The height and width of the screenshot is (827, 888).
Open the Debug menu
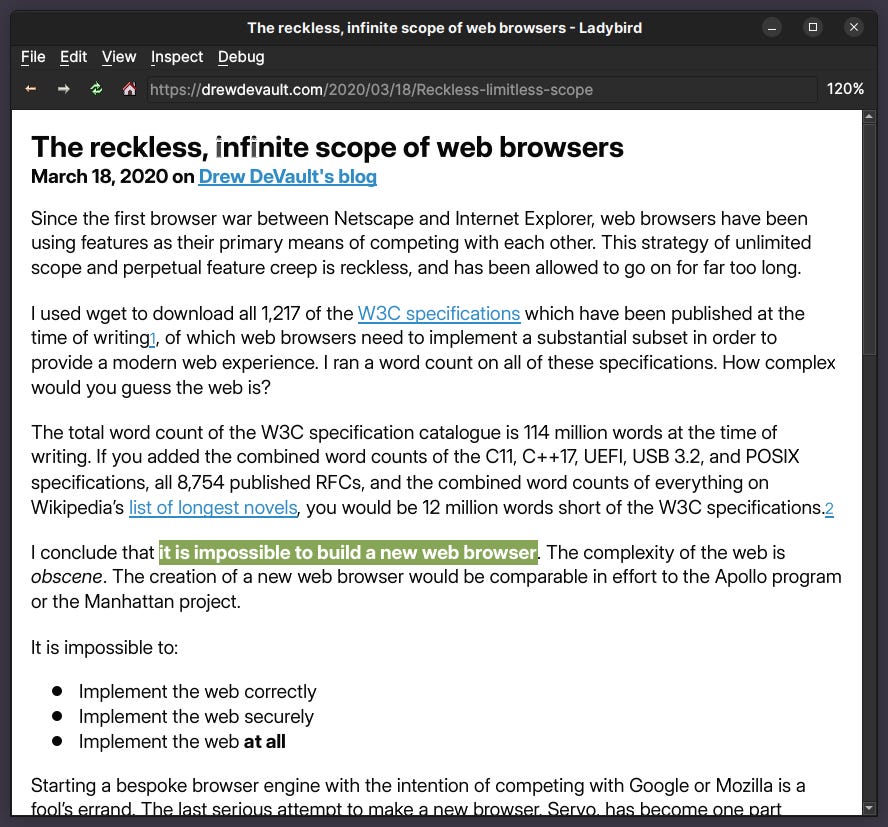click(240, 57)
